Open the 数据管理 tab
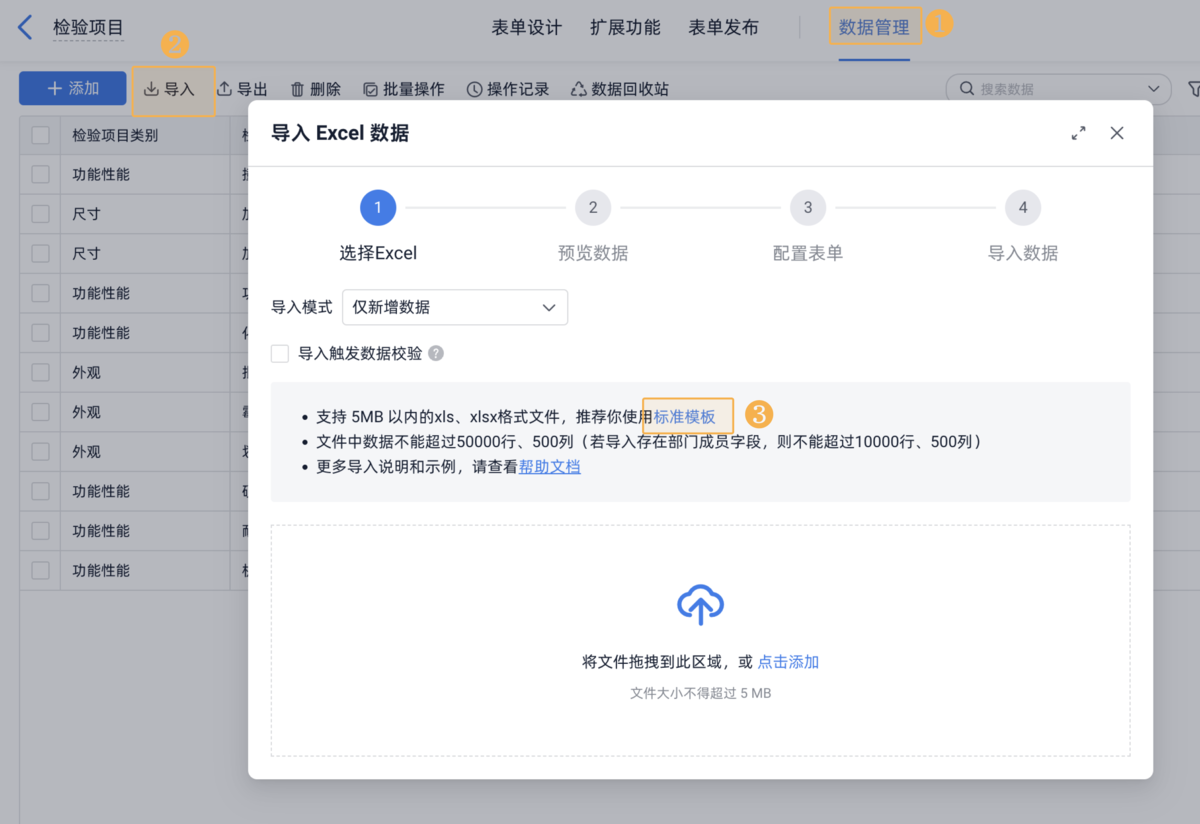This screenshot has width=1200, height=824. [874, 28]
